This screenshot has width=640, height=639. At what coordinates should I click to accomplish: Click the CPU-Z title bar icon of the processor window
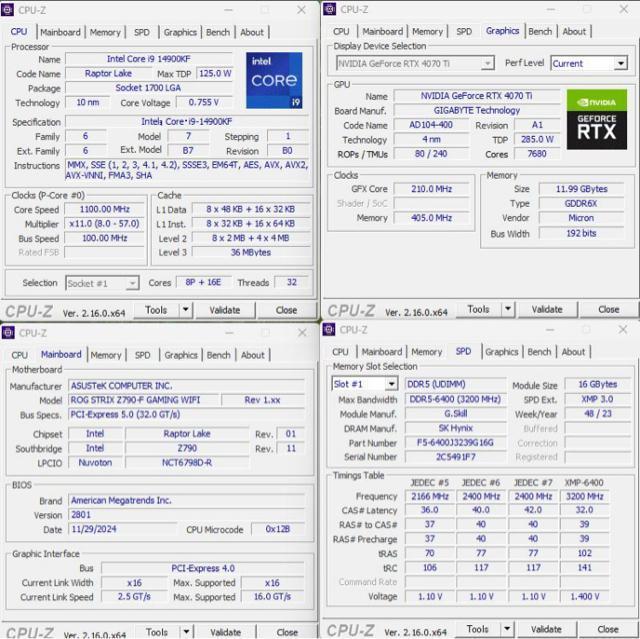click(9, 9)
